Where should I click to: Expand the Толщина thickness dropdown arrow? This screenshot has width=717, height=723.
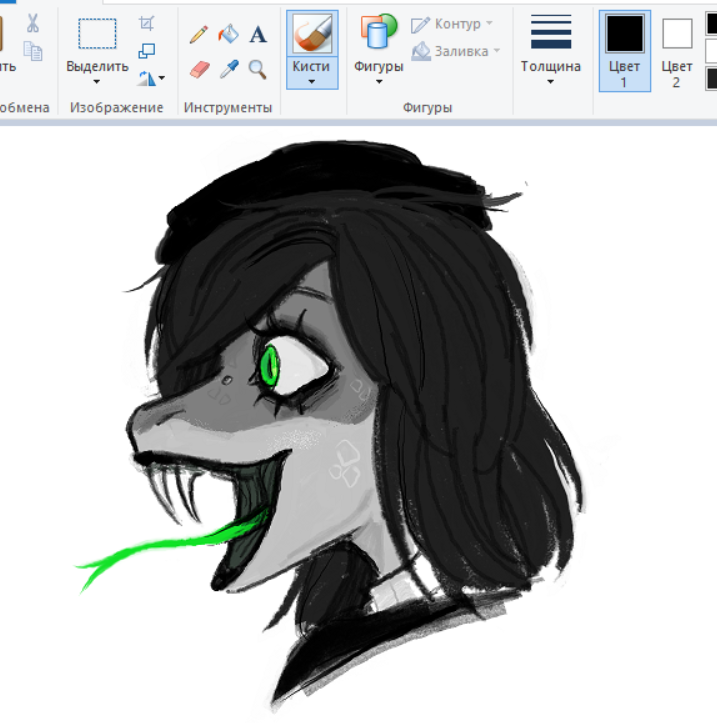(551, 82)
